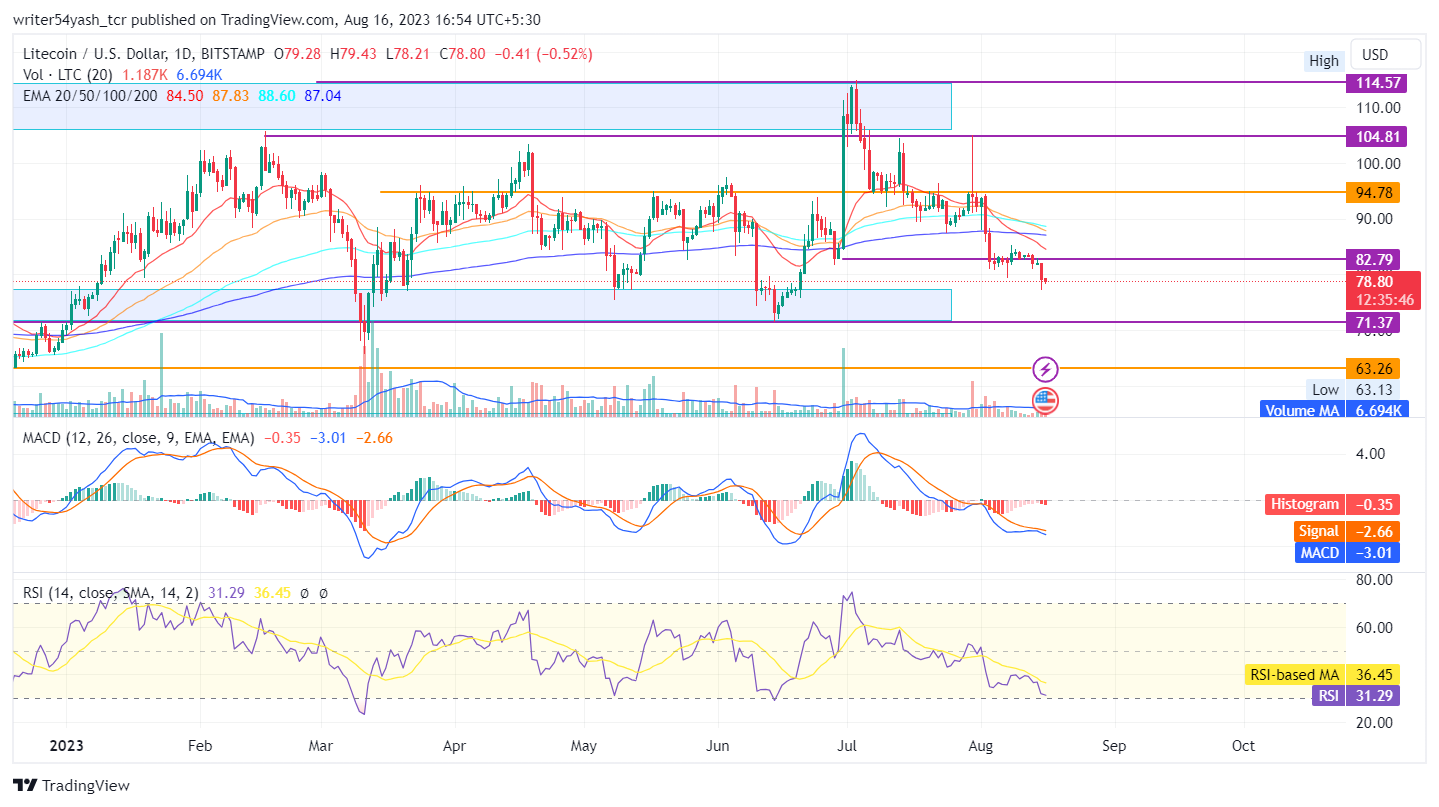Click the Low price label
The height and width of the screenshot is (807, 1439).
coord(1325,390)
